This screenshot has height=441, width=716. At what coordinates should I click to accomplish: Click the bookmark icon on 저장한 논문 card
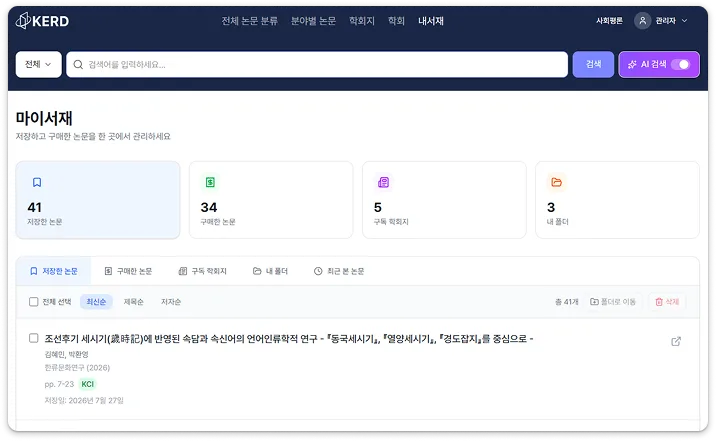coord(37,183)
